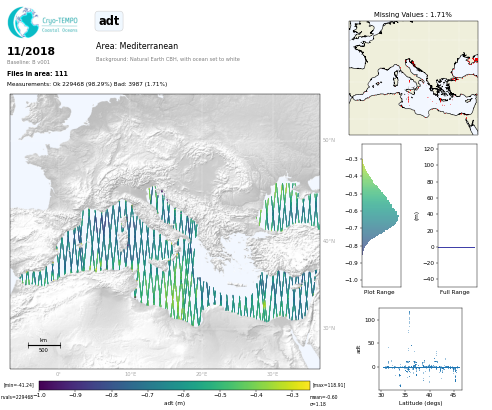The width and height of the screenshot is (492, 410).
Task: Click the viridis colorbar near -0.6
Action: click(x=184, y=385)
